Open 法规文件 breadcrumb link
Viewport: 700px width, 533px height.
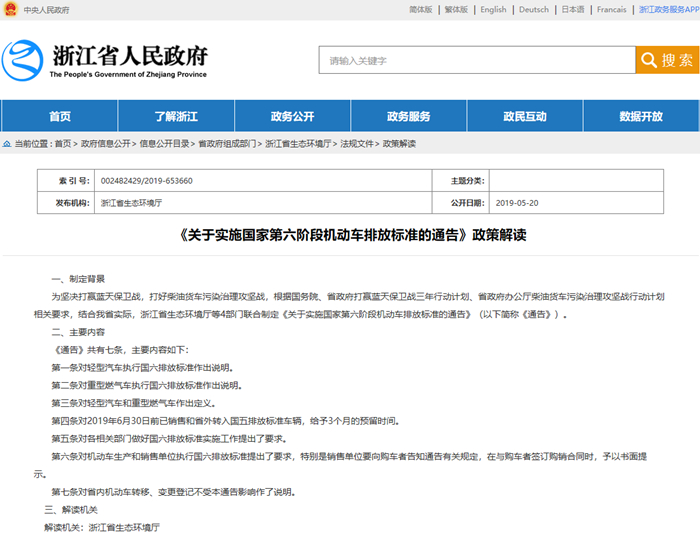(358, 144)
